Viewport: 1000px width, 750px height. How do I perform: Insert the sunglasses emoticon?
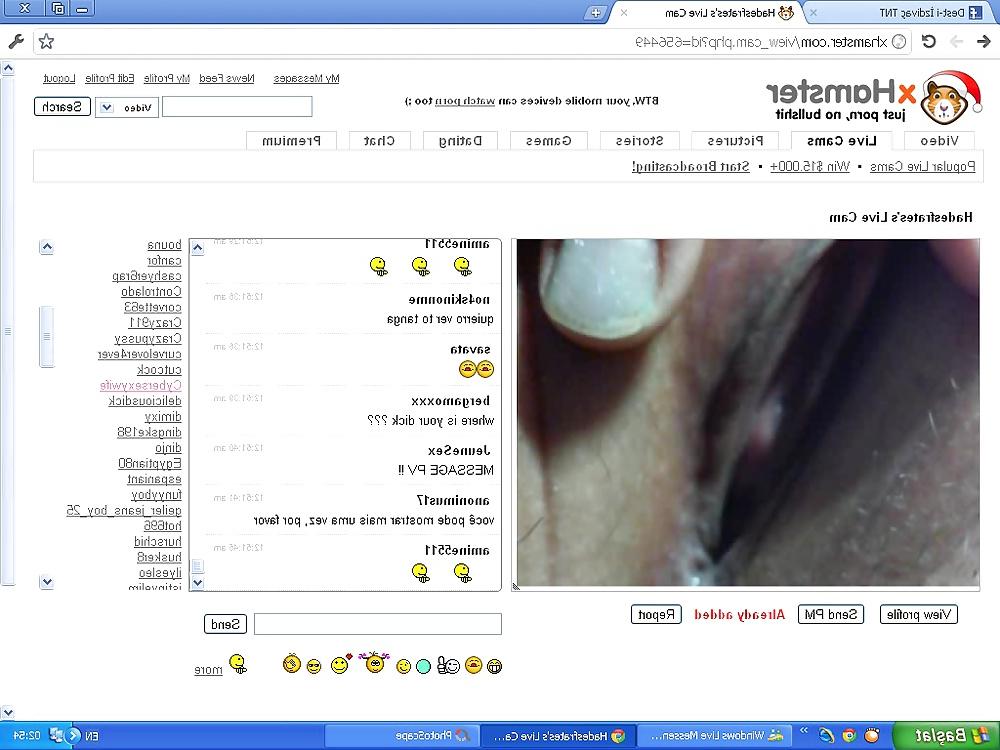[x=314, y=666]
